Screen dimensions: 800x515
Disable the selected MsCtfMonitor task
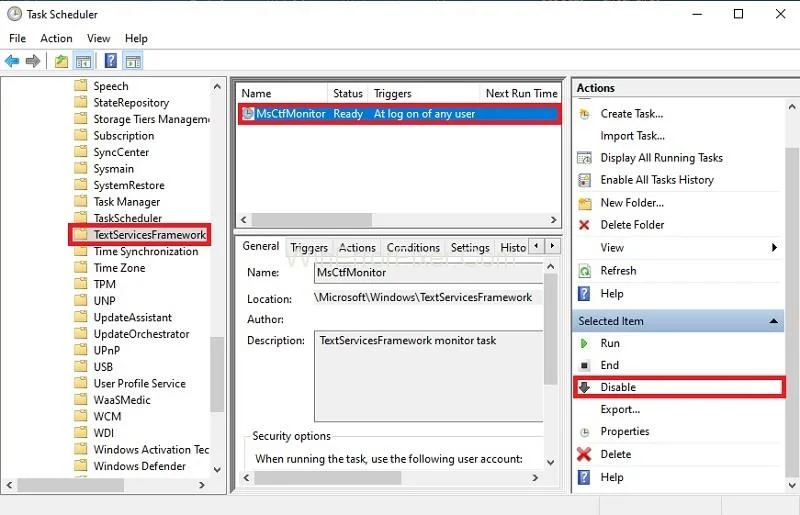tap(618, 387)
